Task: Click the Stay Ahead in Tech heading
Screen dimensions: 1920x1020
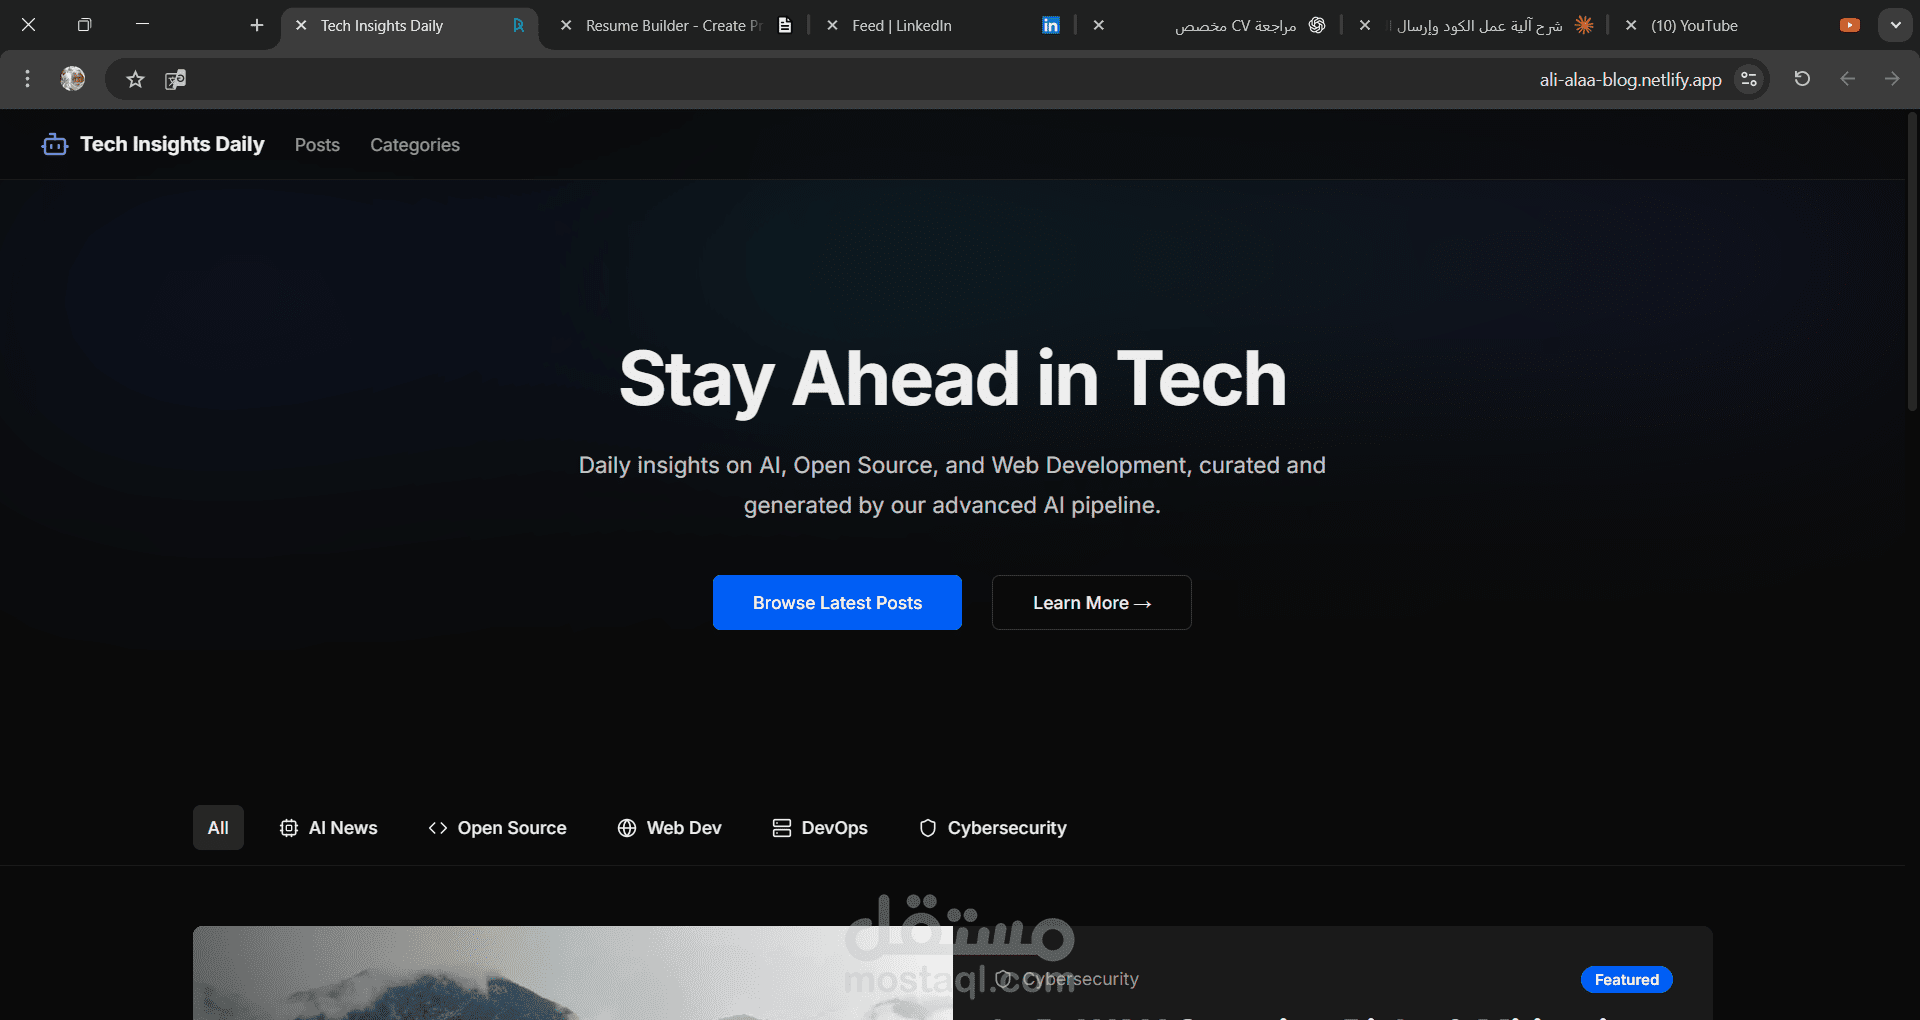Action: pos(952,379)
